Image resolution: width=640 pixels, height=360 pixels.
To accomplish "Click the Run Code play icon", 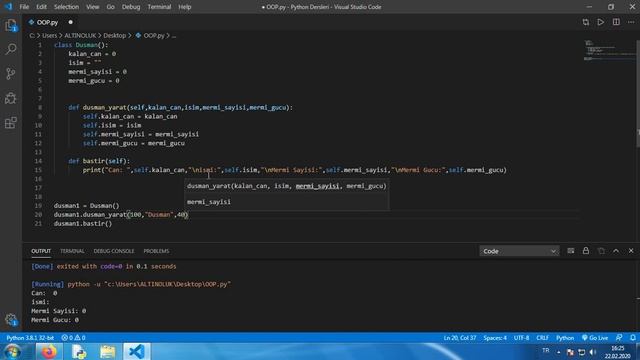I will tap(600, 22).
